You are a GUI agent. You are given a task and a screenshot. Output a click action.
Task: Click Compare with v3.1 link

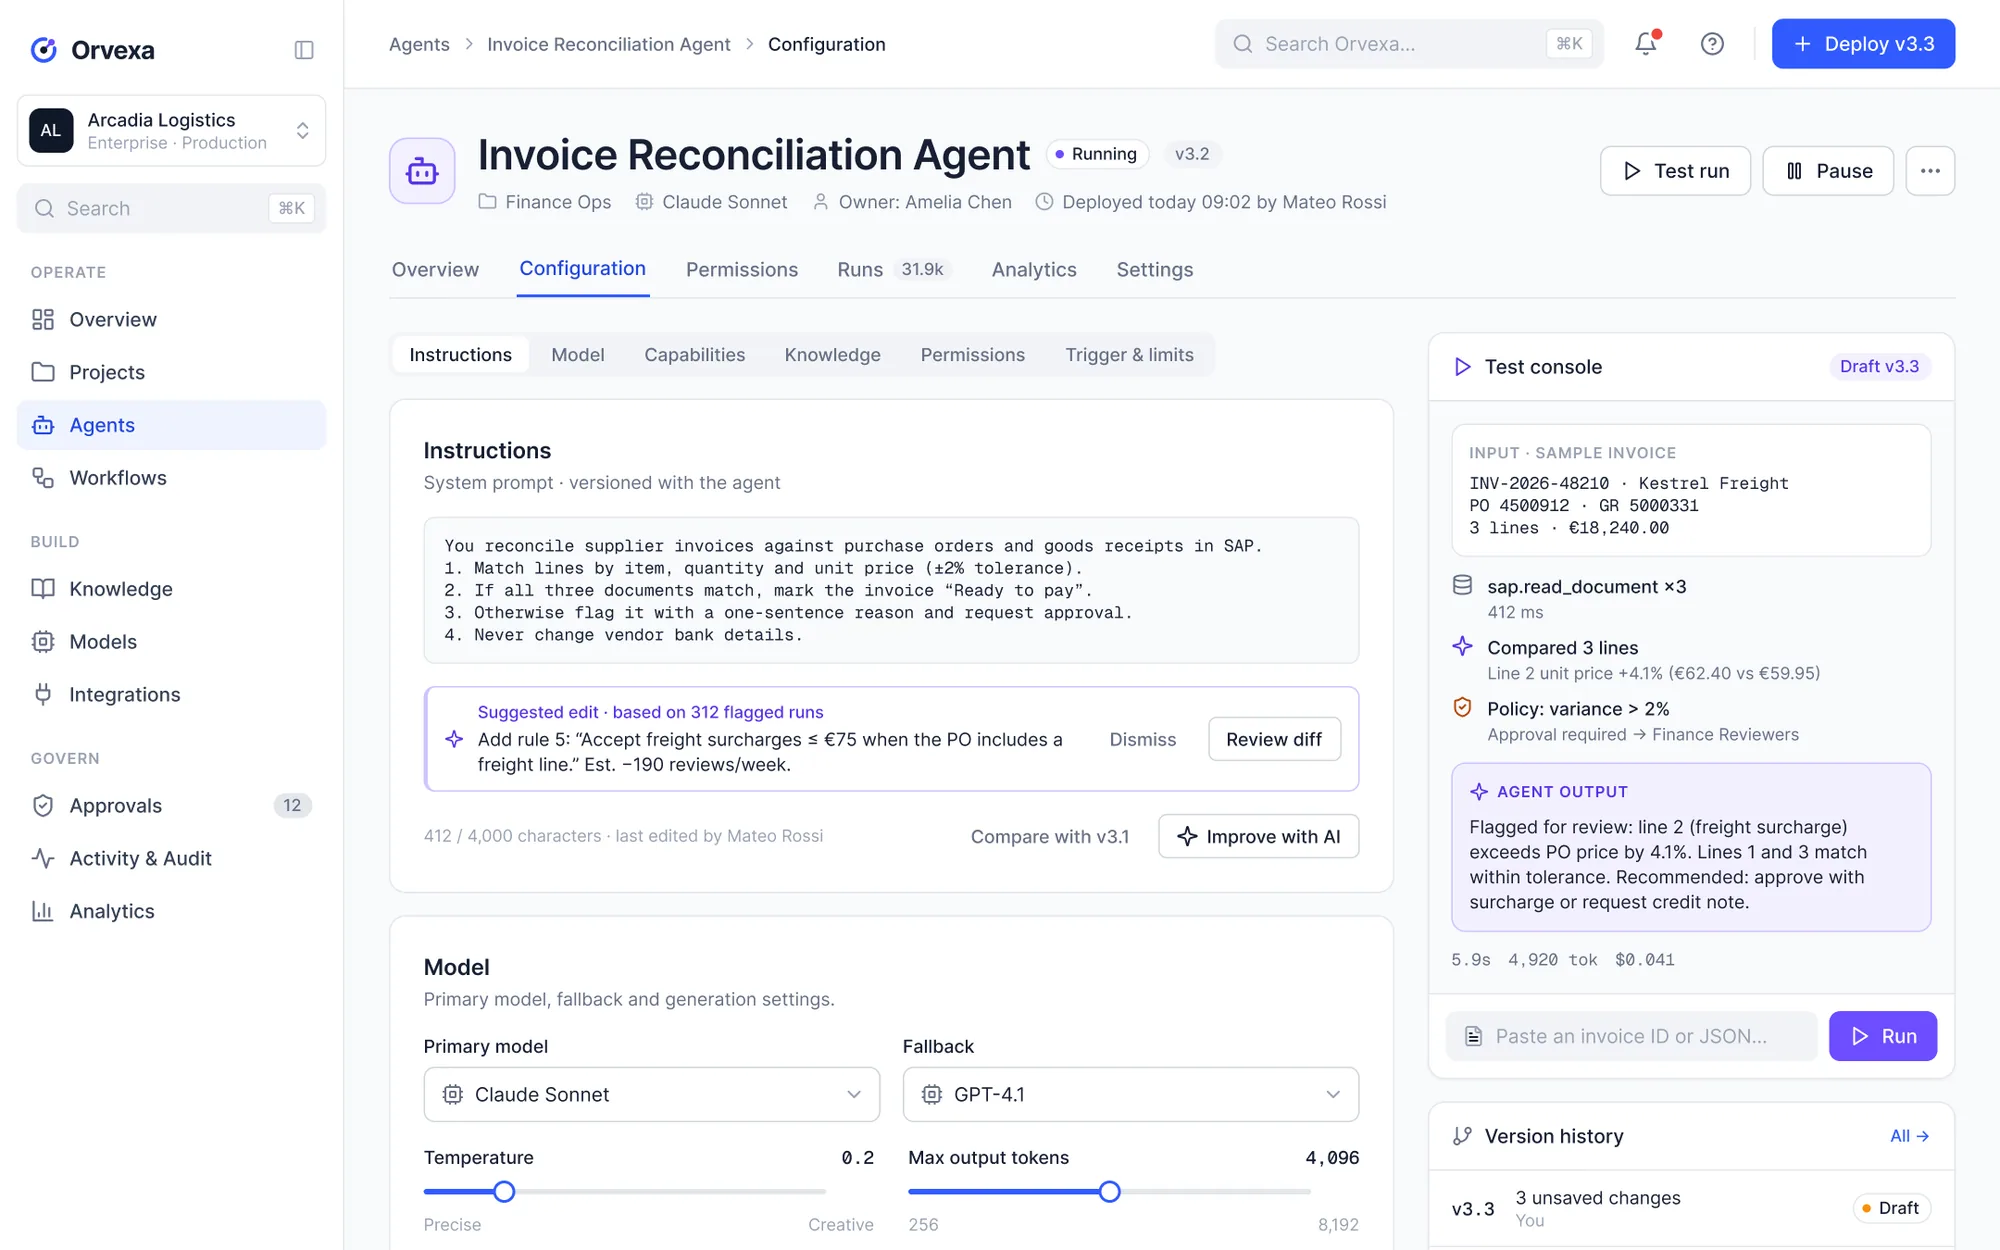1050,837
